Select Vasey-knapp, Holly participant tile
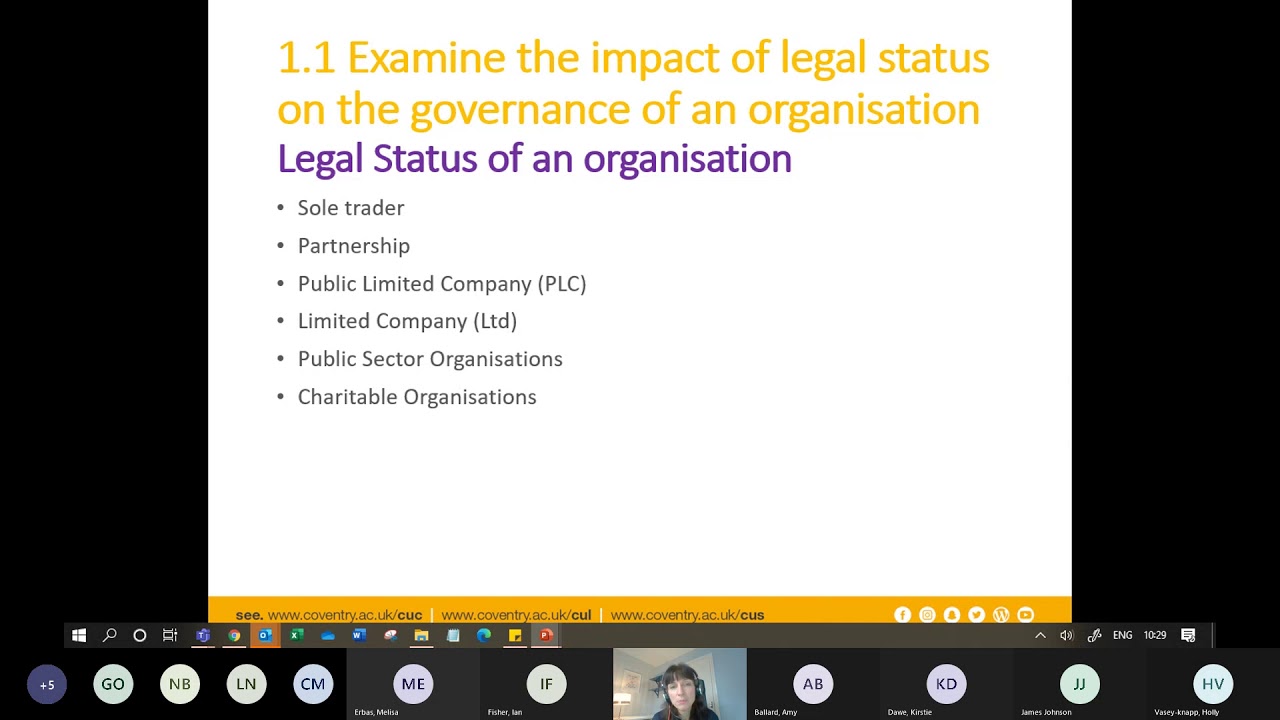The width and height of the screenshot is (1280, 720). [x=1213, y=684]
